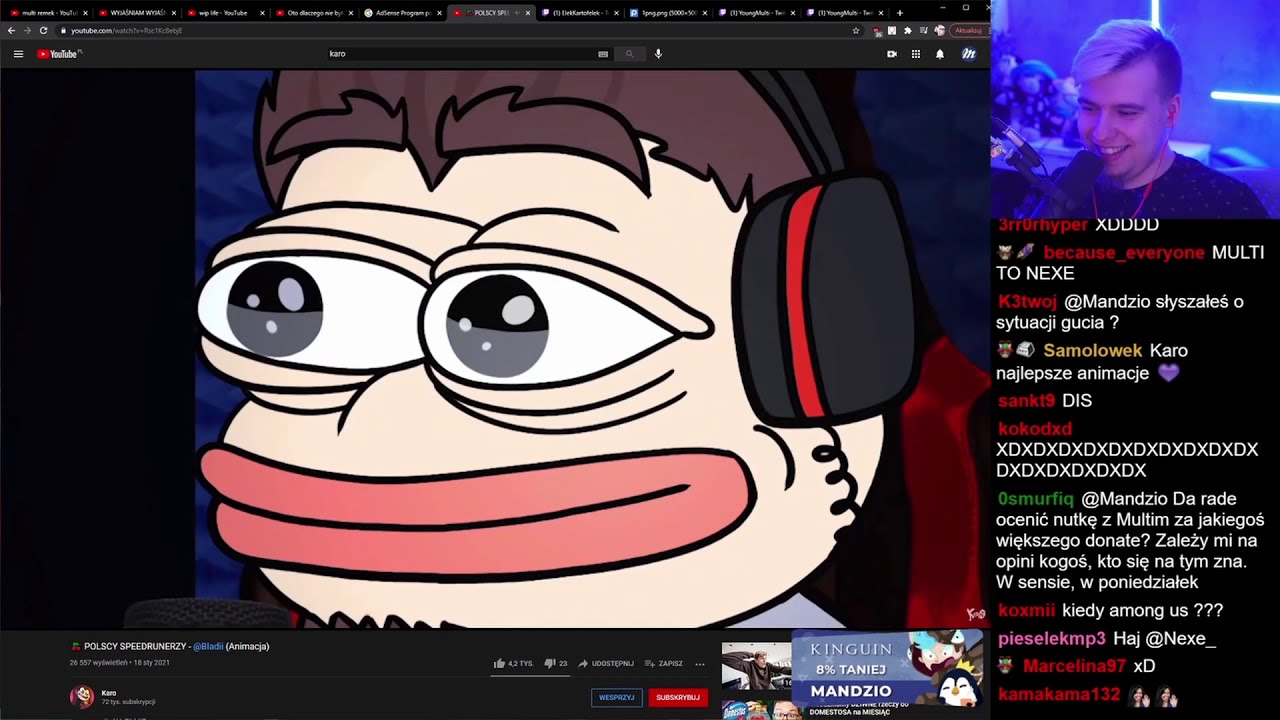The width and height of the screenshot is (1280, 720).
Task: Click username 3rr0rhyper in chat
Action: (1044, 226)
